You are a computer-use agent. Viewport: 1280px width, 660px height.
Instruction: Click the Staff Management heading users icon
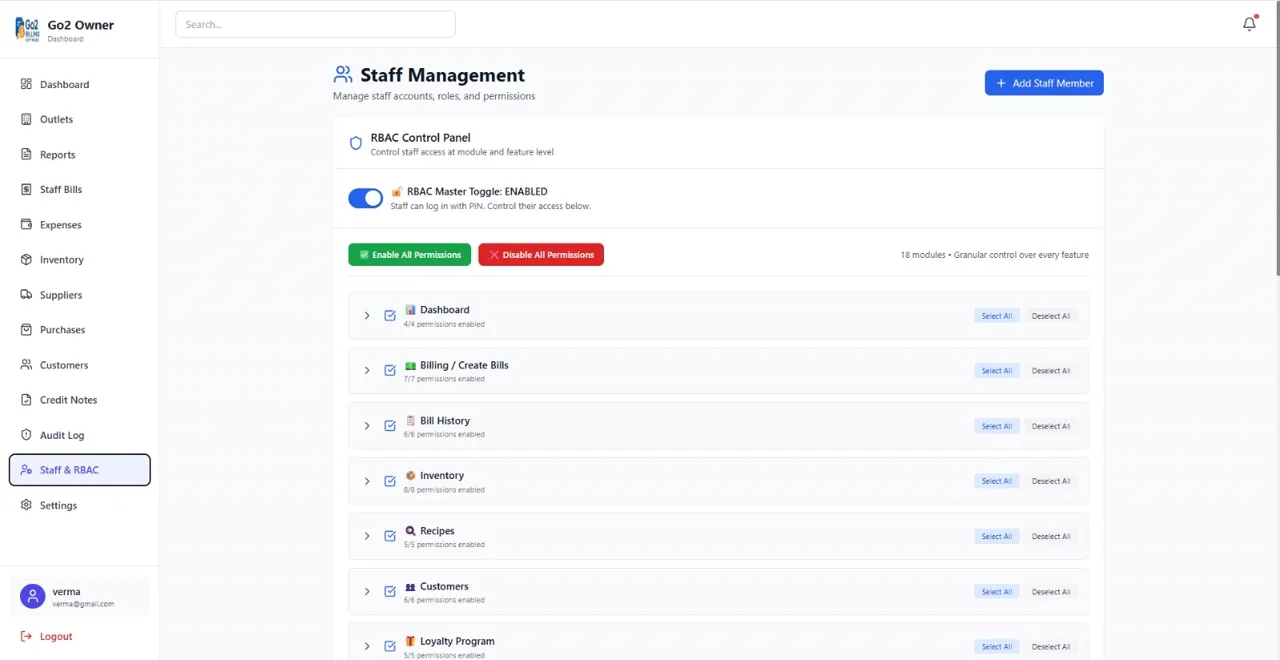[343, 75]
